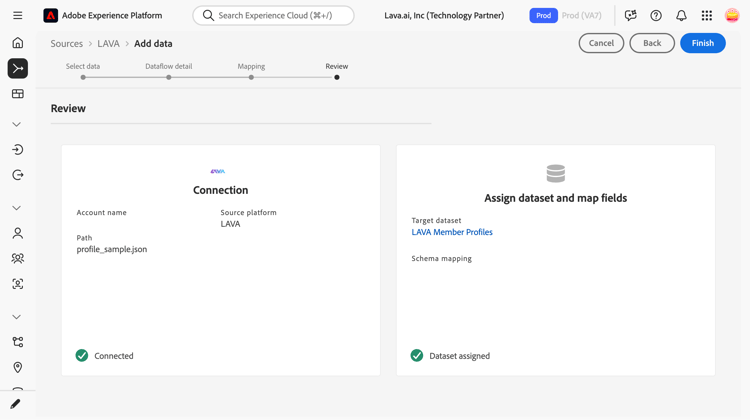Click into Search Experience Cloud field
This screenshot has height=420, width=750.
[x=274, y=15]
